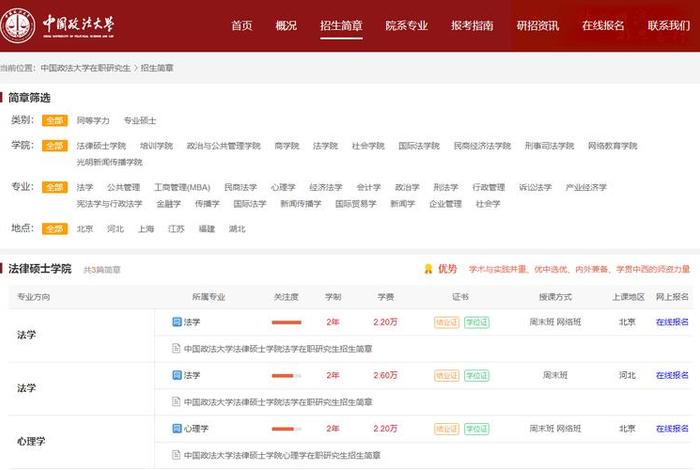Filter 地点 by 福建

pos(207,229)
